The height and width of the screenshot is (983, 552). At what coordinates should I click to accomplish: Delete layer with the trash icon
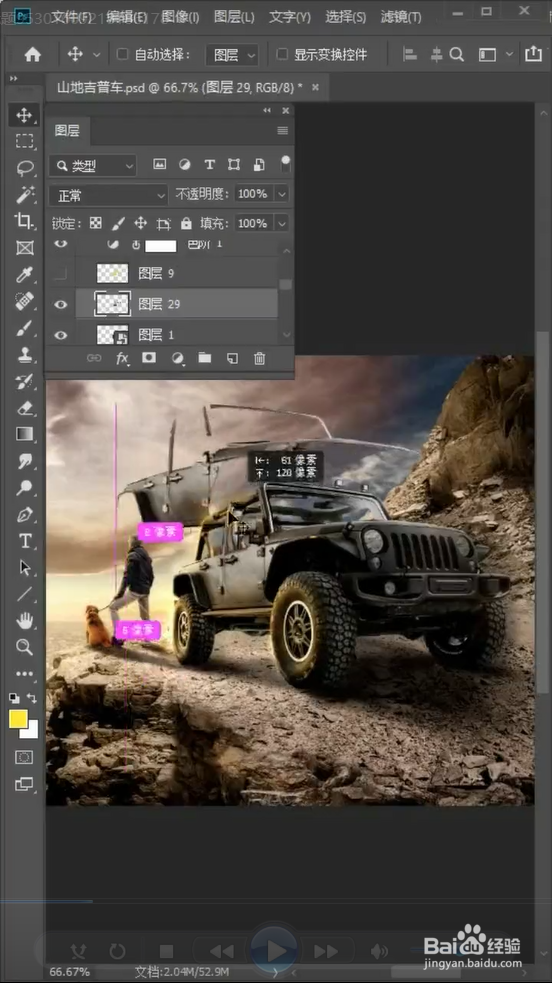(x=259, y=358)
